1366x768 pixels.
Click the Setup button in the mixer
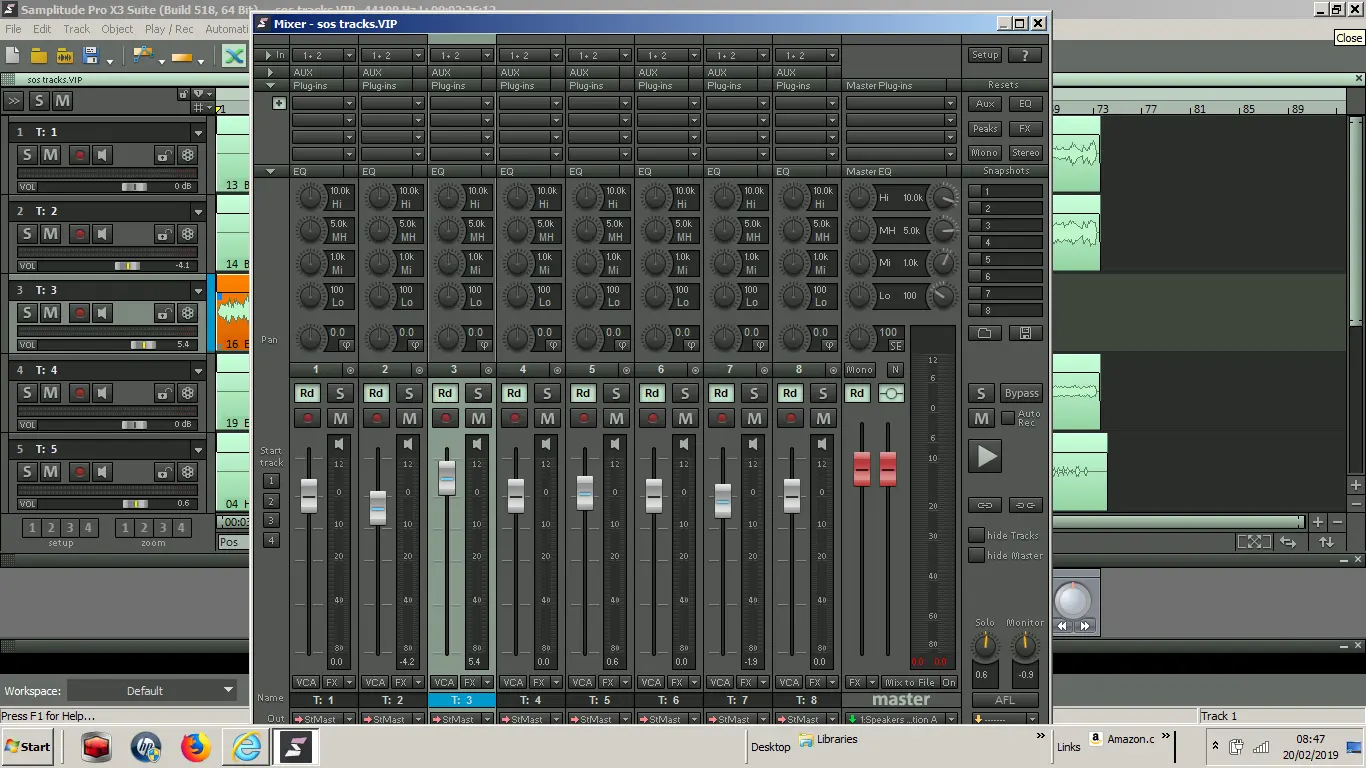[984, 55]
